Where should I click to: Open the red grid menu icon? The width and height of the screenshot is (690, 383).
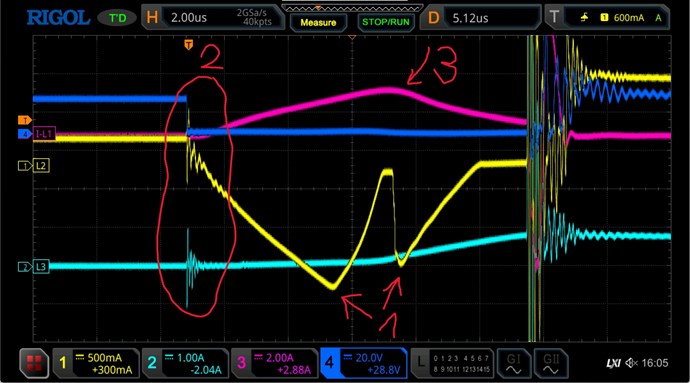pos(34,363)
